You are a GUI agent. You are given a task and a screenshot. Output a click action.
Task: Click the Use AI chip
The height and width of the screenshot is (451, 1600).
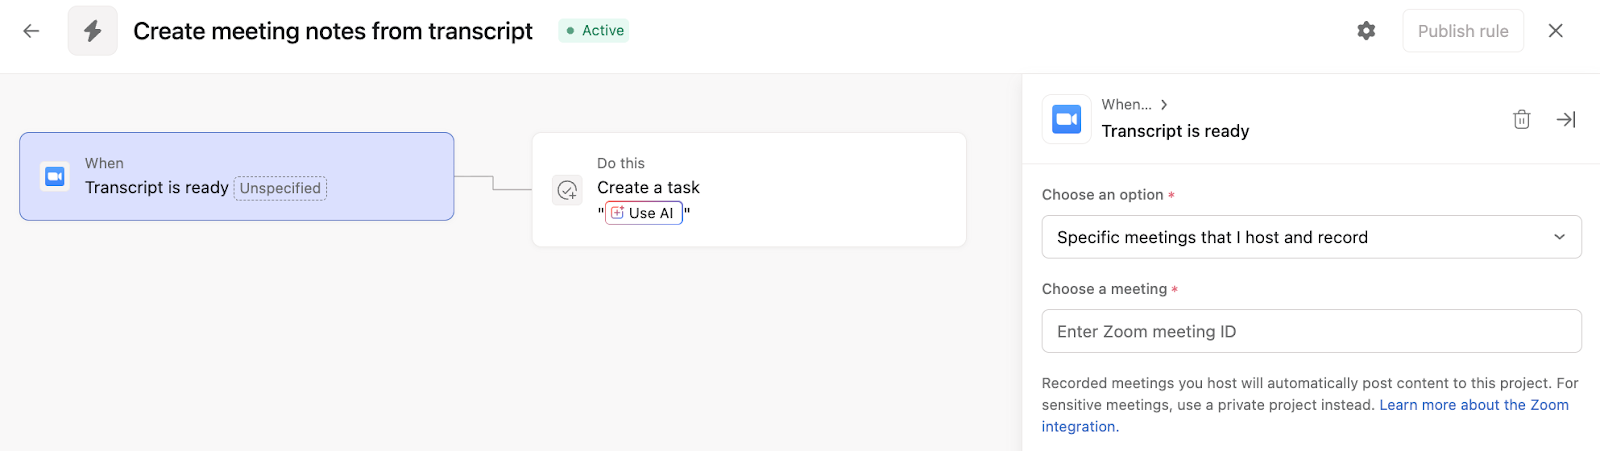[644, 213]
